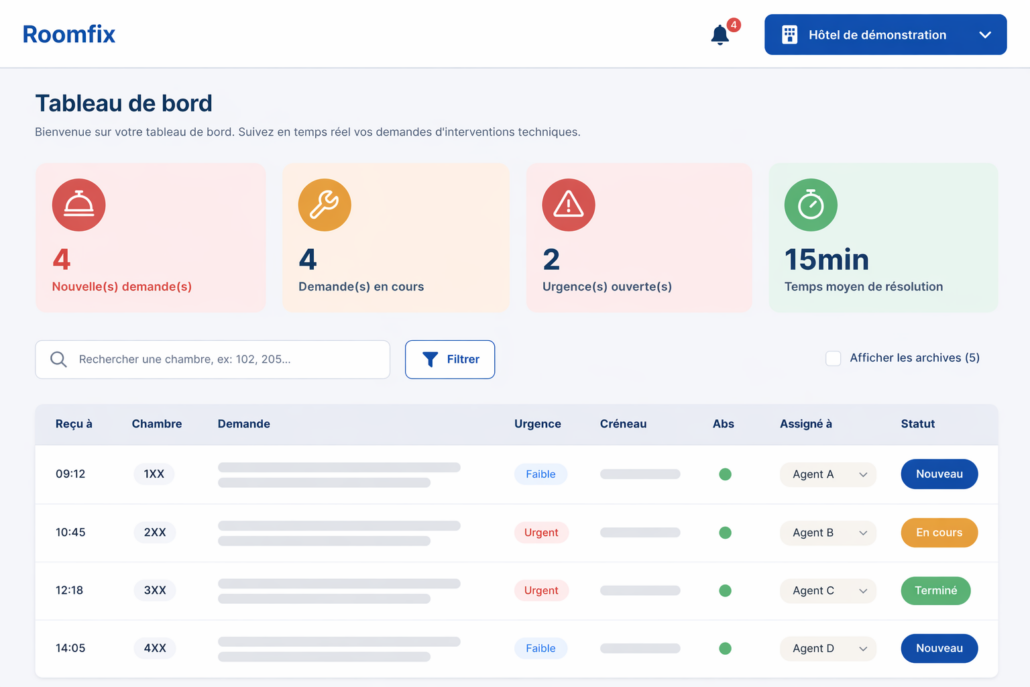Click the red service bell icon

tap(79, 205)
